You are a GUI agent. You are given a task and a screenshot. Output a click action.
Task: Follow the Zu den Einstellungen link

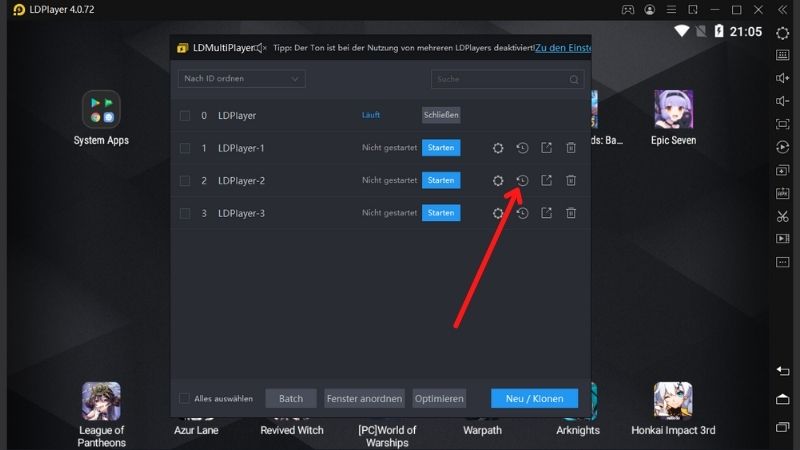563,48
